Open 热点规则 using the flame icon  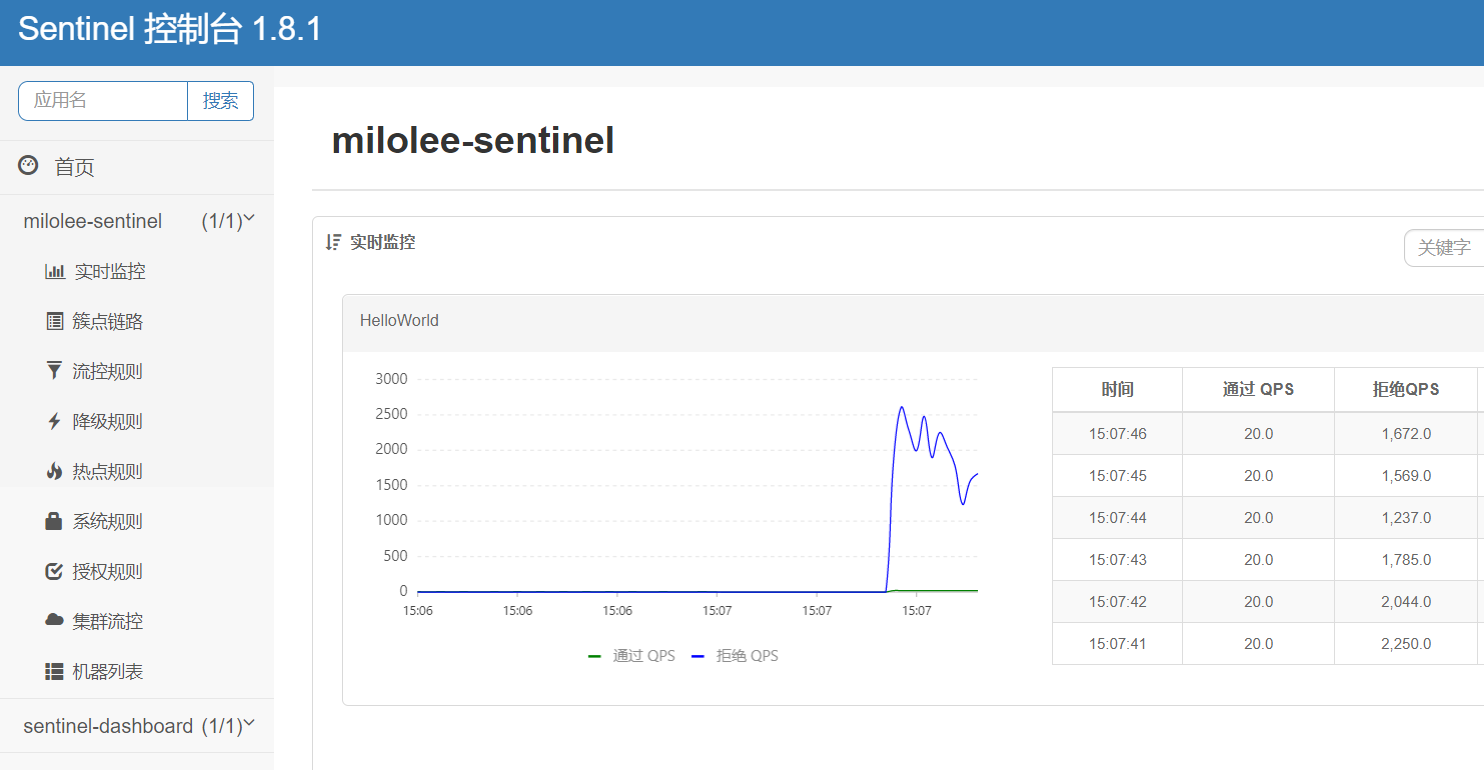[x=55, y=470]
